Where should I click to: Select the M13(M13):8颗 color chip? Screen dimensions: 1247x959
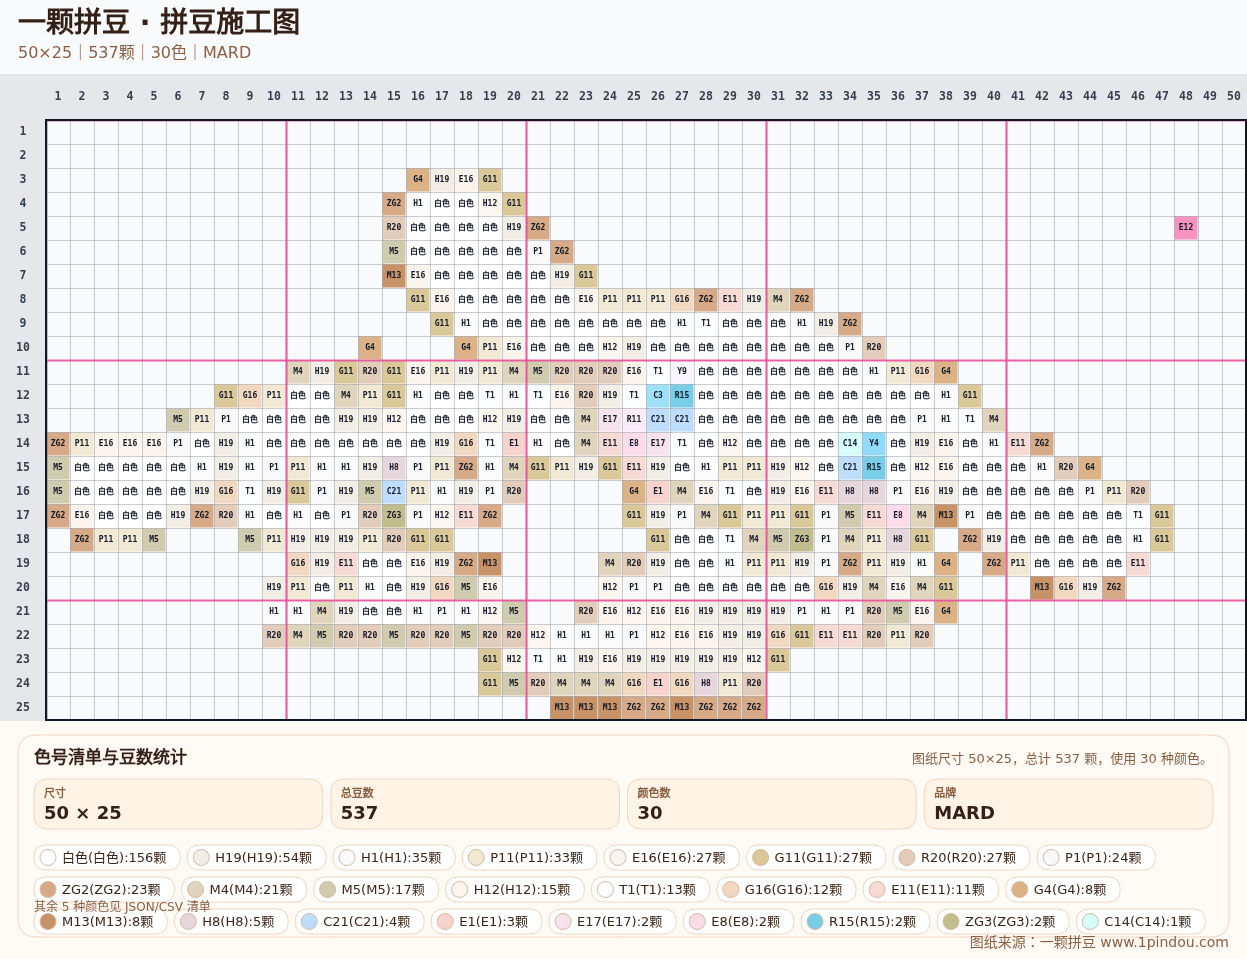click(x=101, y=922)
